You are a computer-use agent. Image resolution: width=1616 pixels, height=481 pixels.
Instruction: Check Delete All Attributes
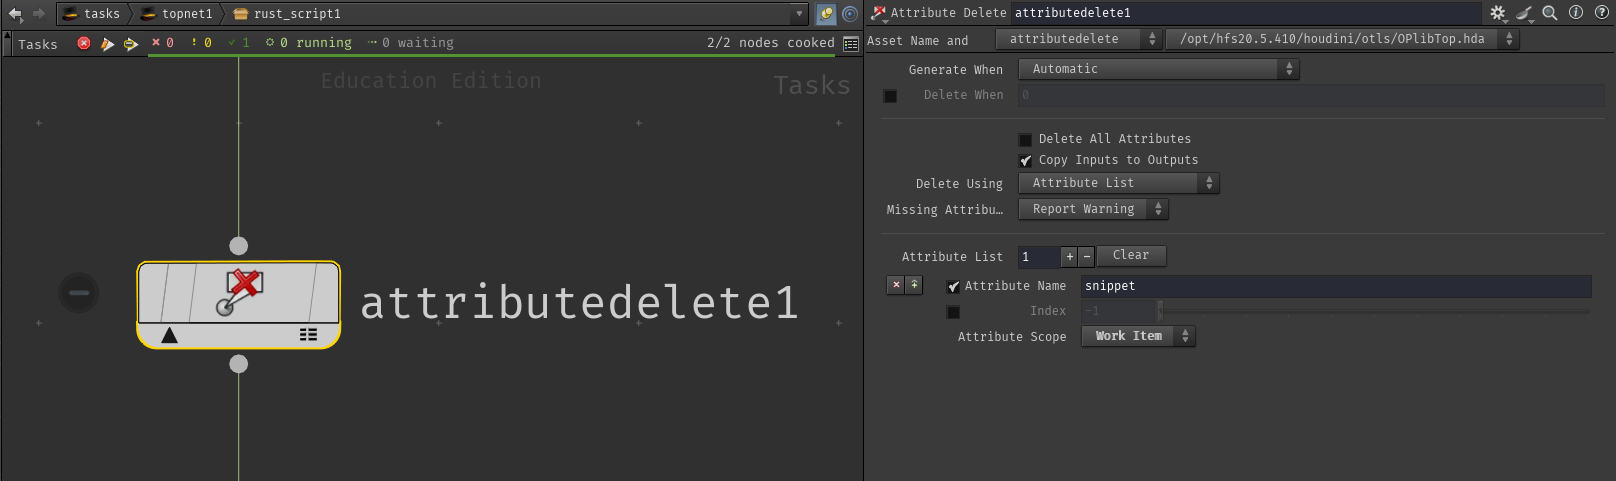1025,140
